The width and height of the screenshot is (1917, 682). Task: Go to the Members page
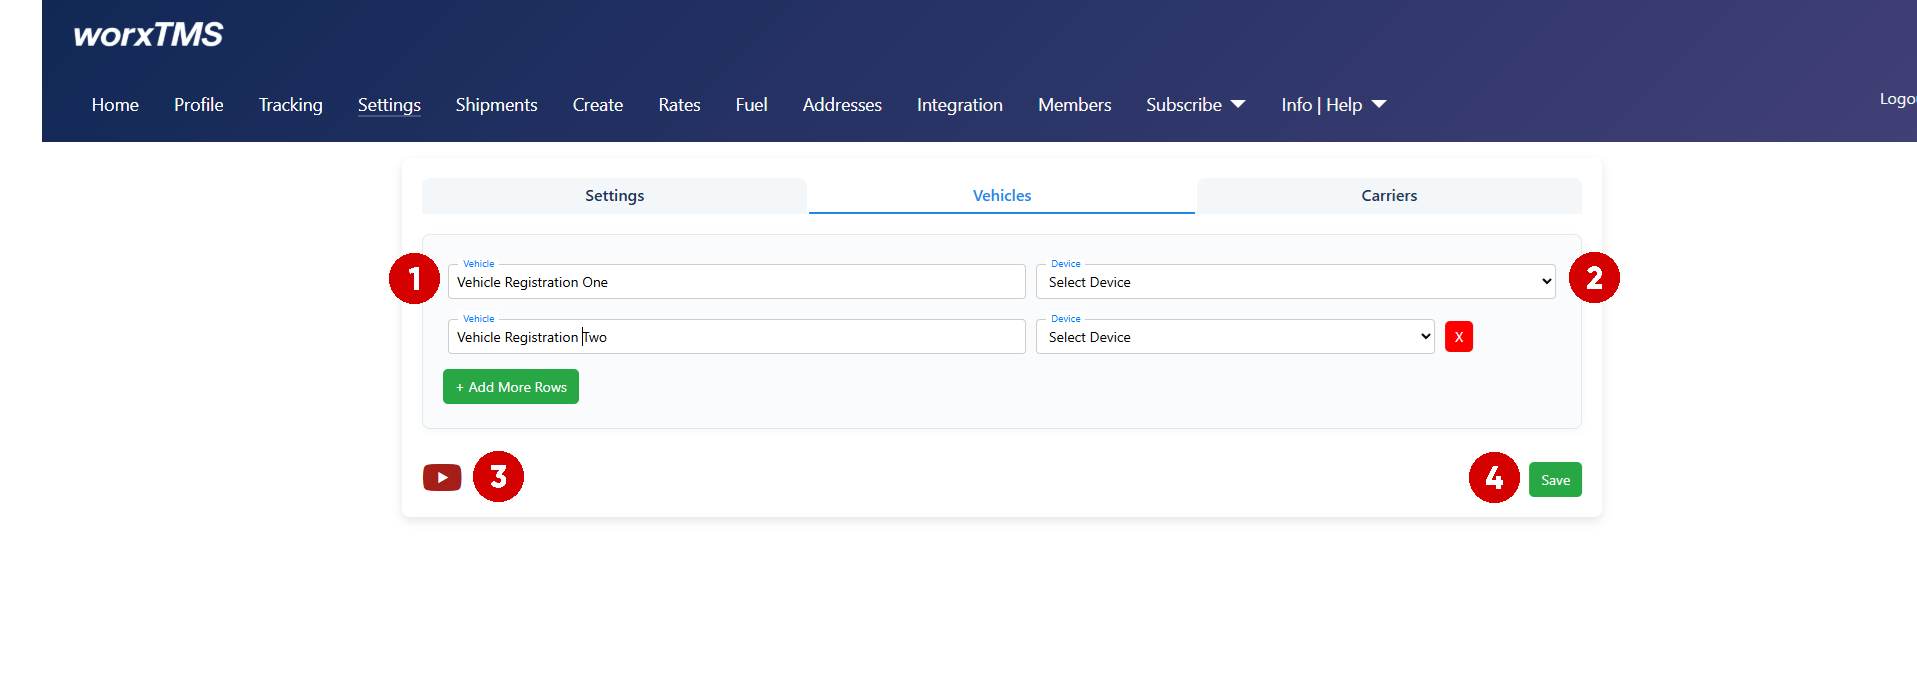[x=1074, y=105]
